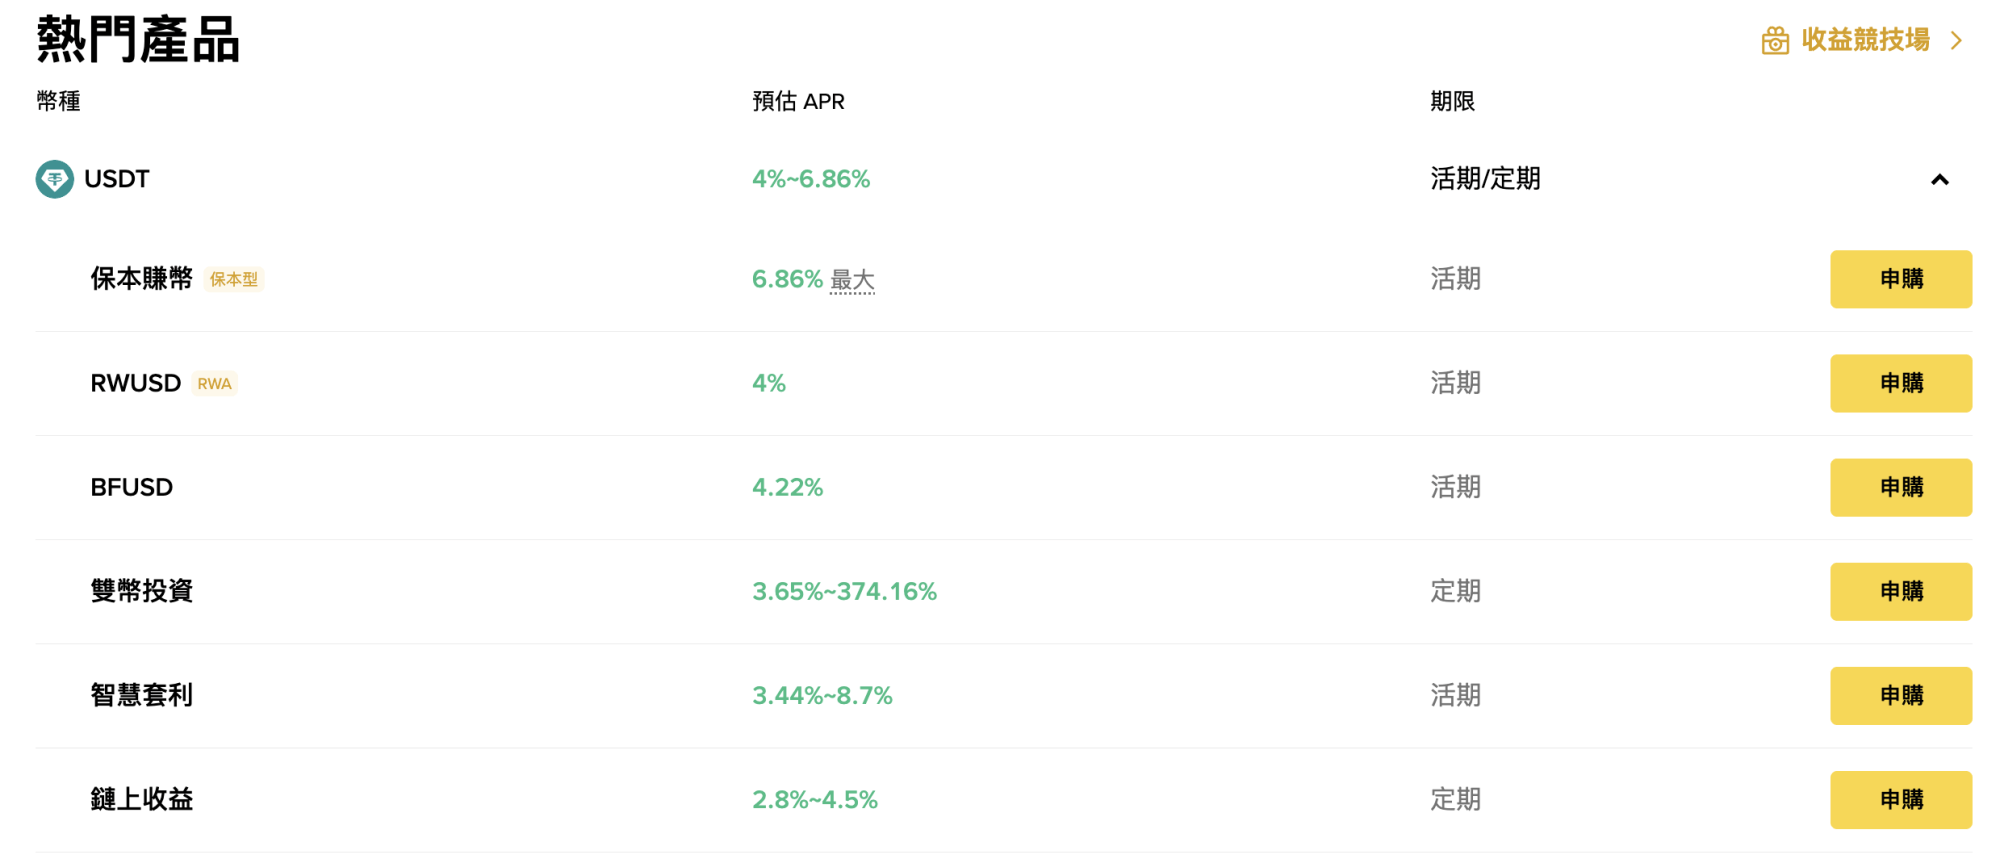Click 申購 for BFUSD
Viewport: 2000px width, 859px height.
pyautogui.click(x=1900, y=487)
